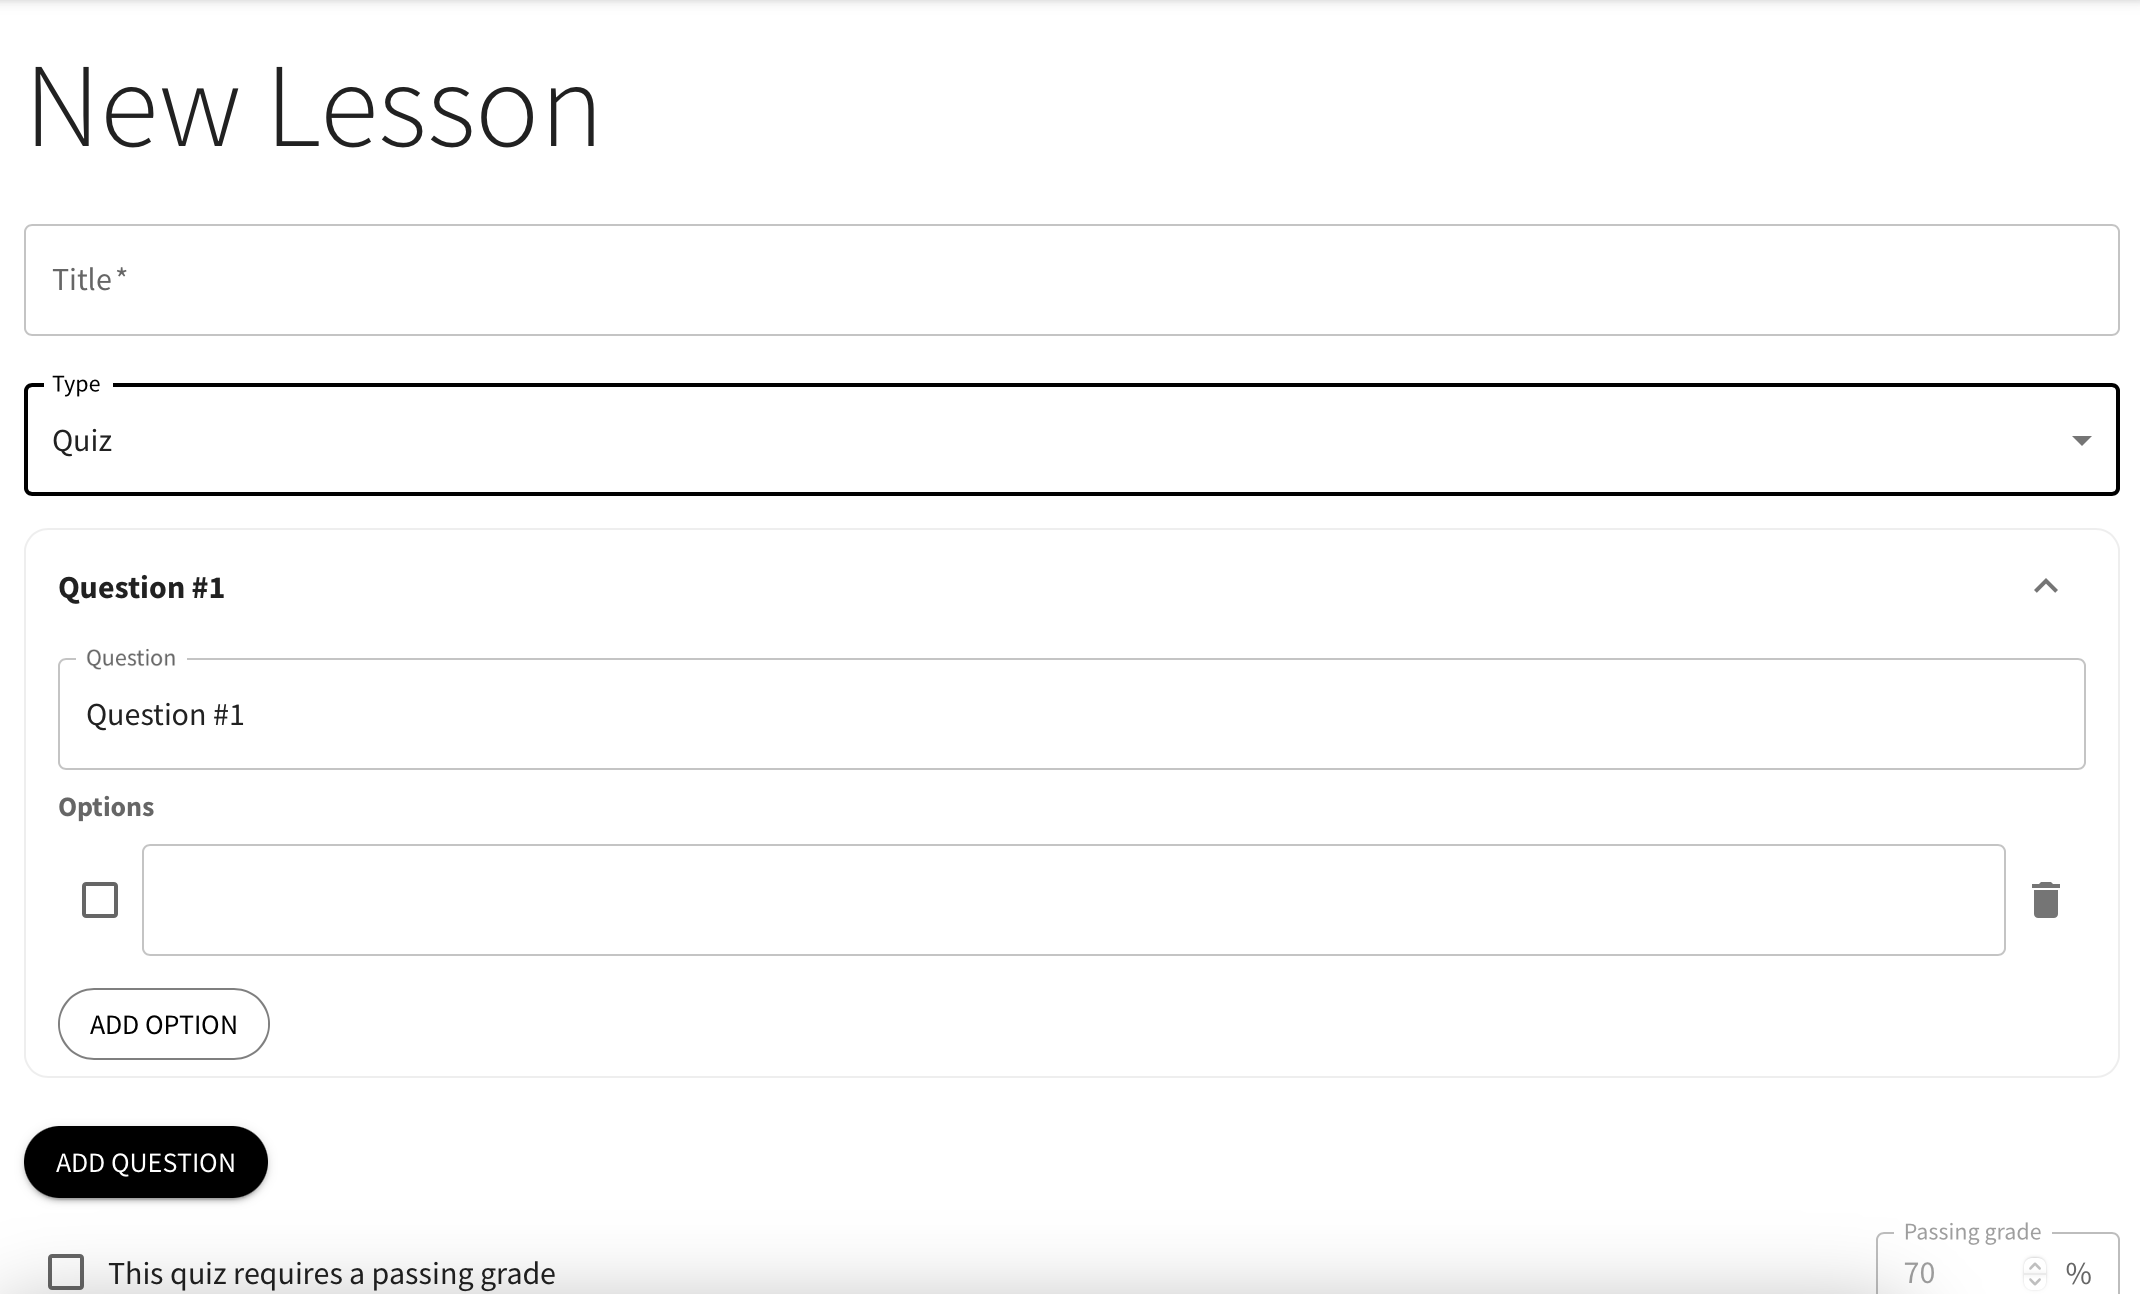Click ADD QUESTION to create a new question
The image size is (2140, 1294).
[x=146, y=1162]
